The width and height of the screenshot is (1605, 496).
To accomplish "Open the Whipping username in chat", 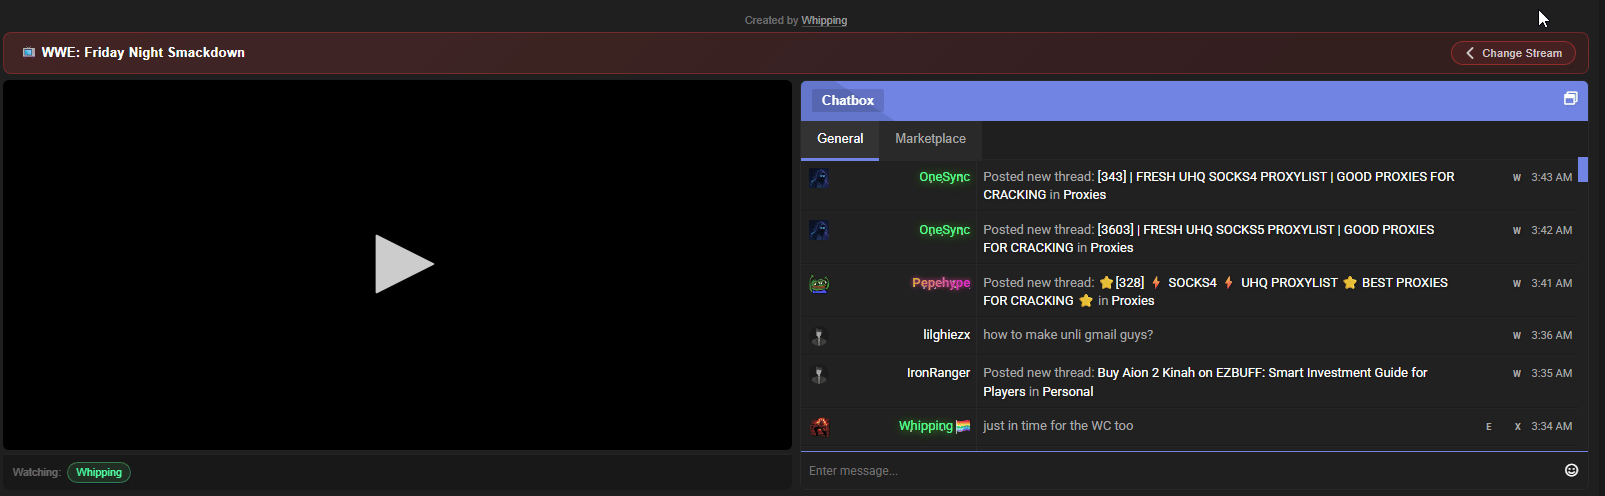I will [x=925, y=426].
